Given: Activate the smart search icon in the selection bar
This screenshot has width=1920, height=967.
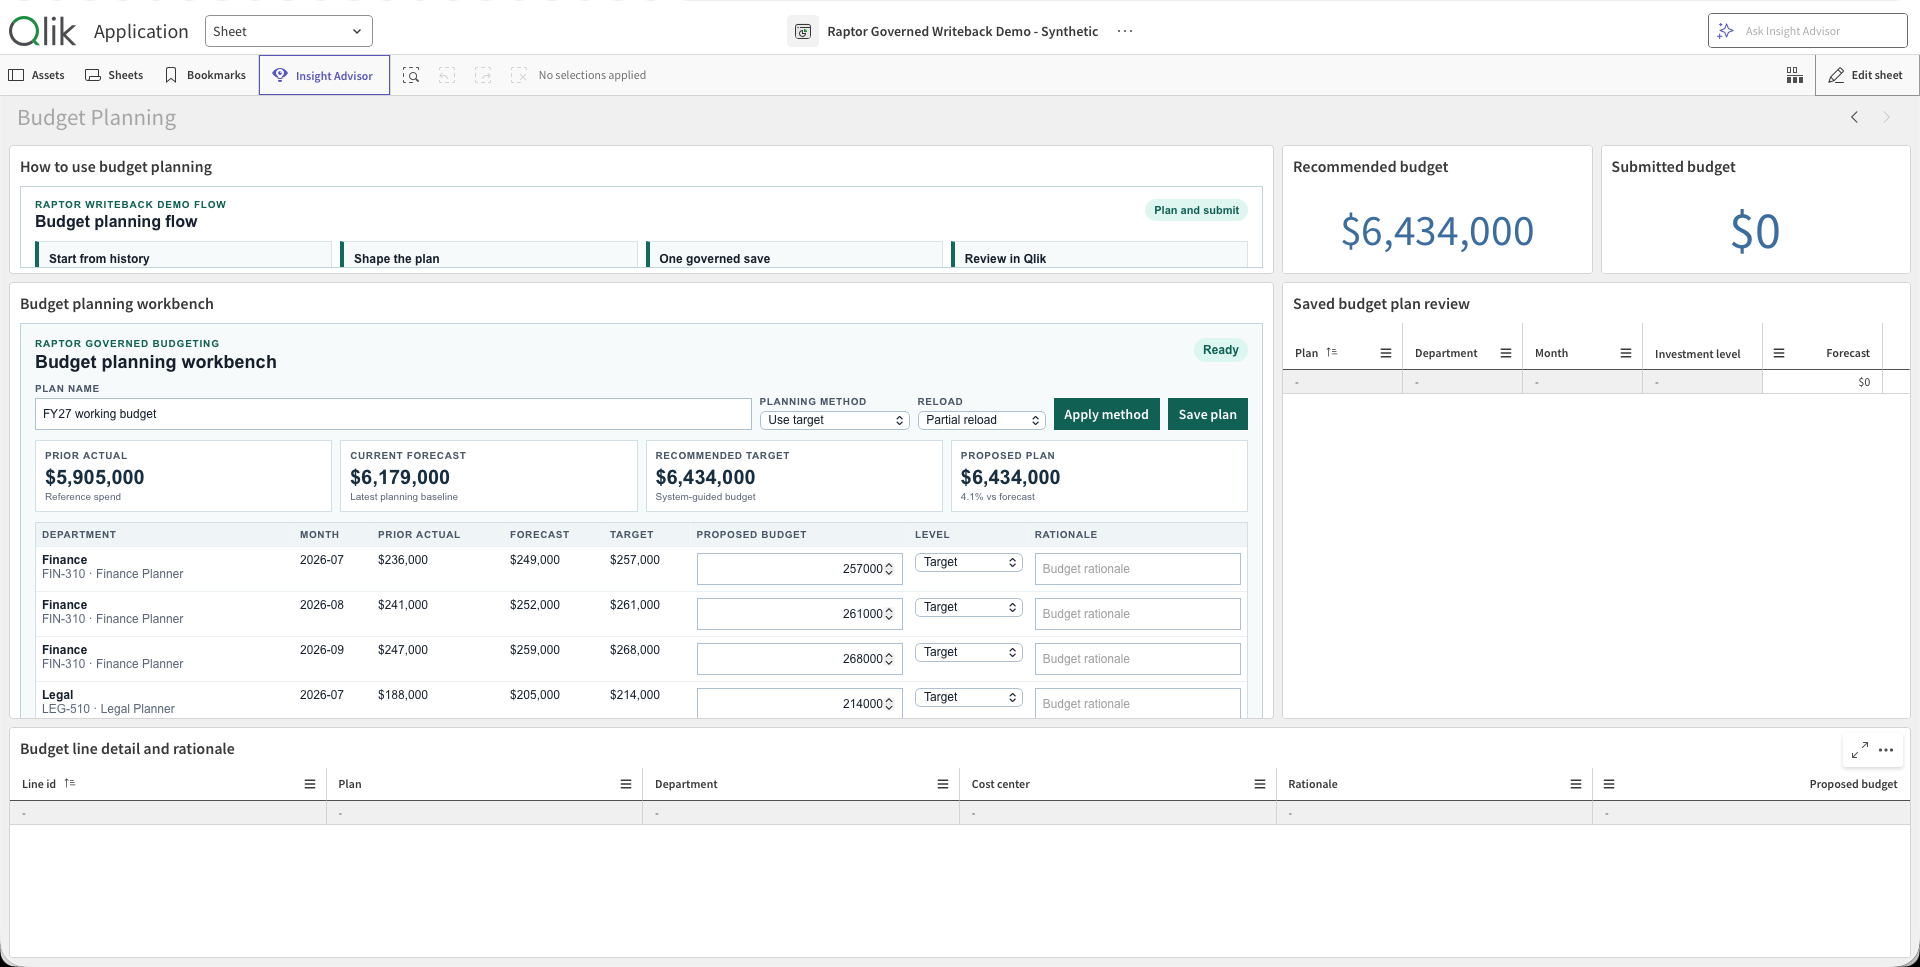Looking at the screenshot, I should pyautogui.click(x=411, y=75).
